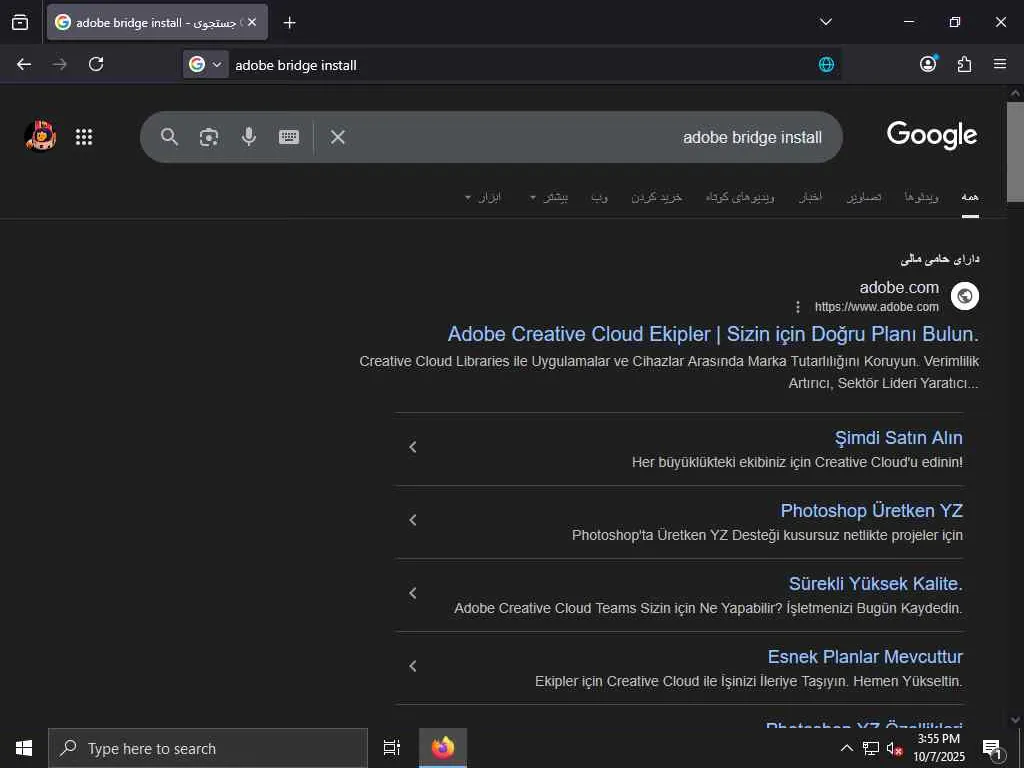Switch to the تصاویر images tab
The image size is (1024, 768).
point(864,197)
